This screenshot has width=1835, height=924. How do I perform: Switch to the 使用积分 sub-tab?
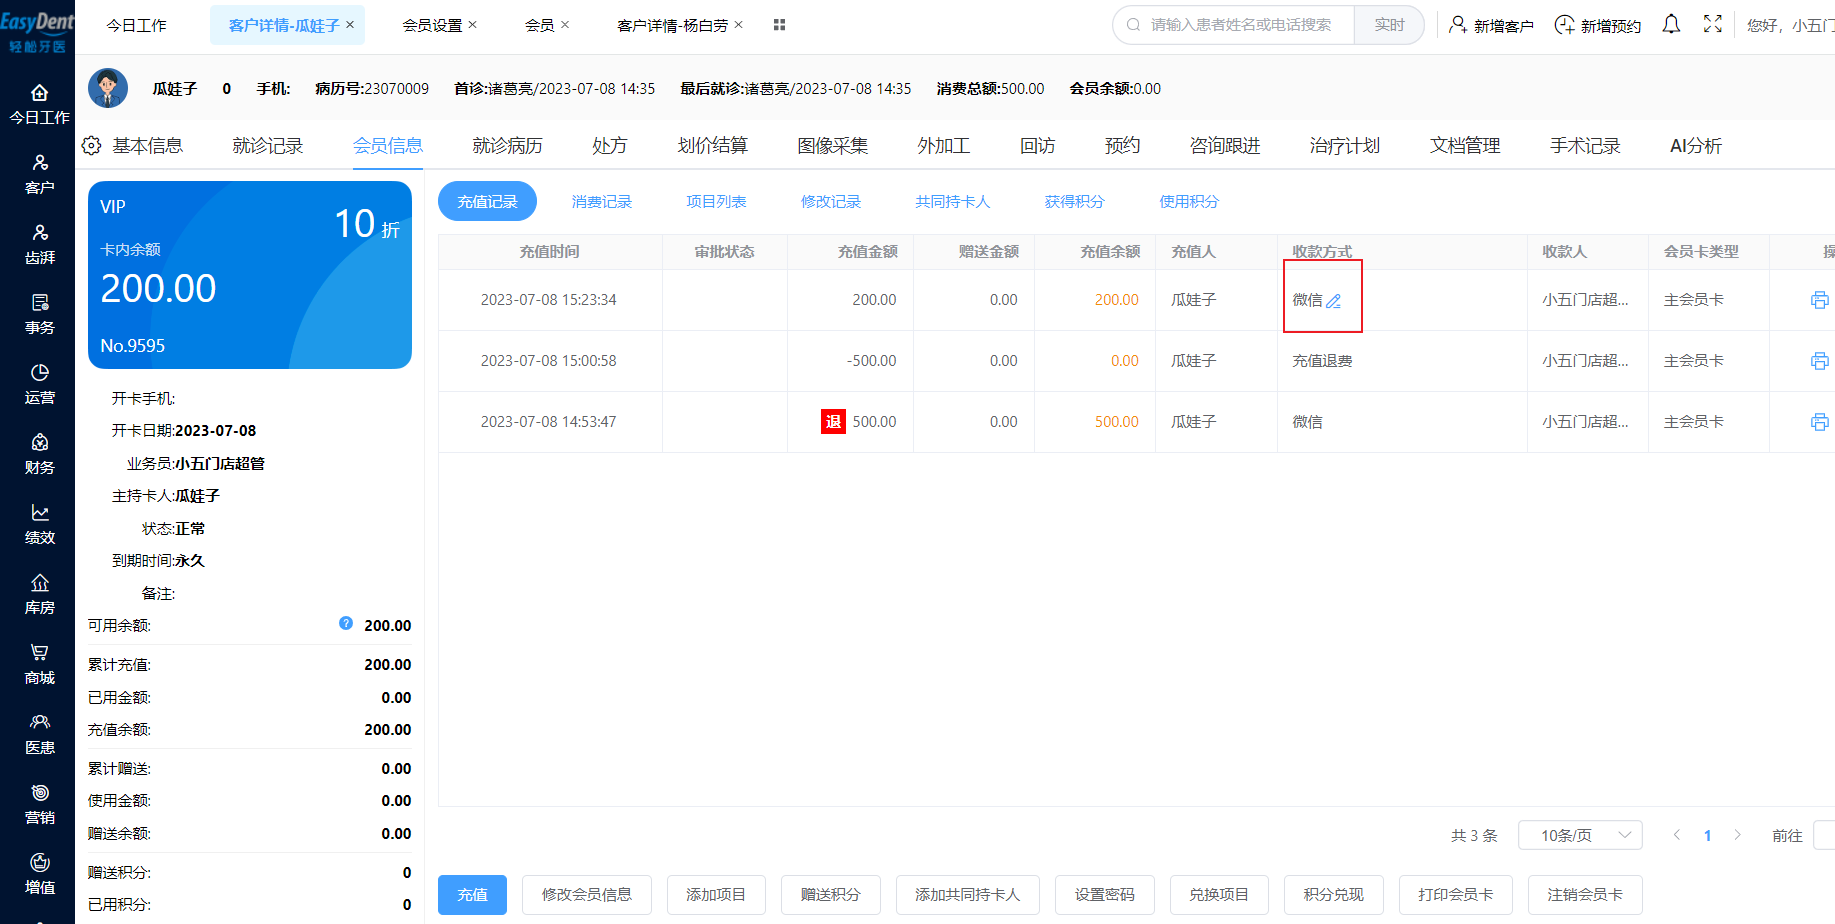[1189, 202]
